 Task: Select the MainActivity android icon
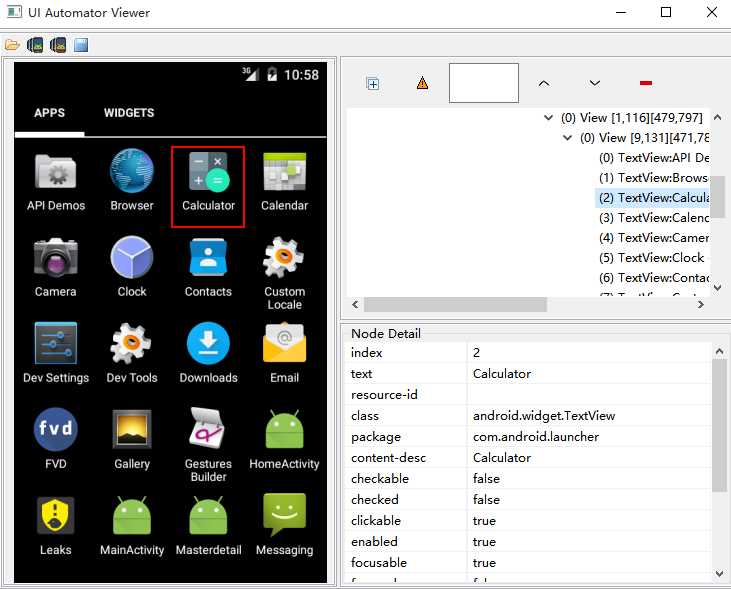132,515
